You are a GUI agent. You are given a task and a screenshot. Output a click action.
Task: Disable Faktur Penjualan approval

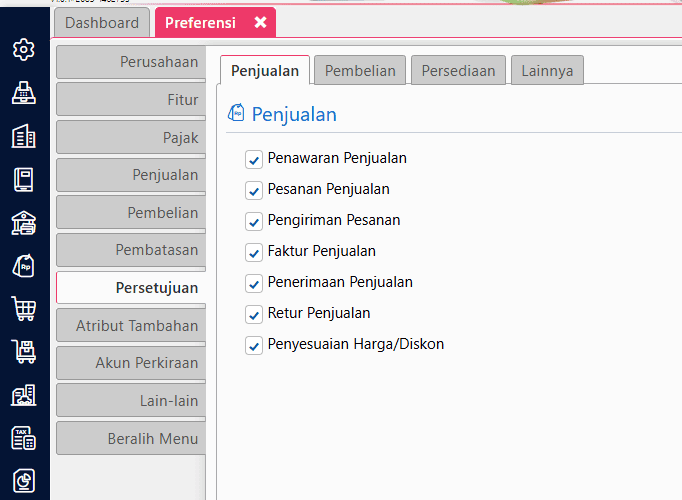(254, 252)
